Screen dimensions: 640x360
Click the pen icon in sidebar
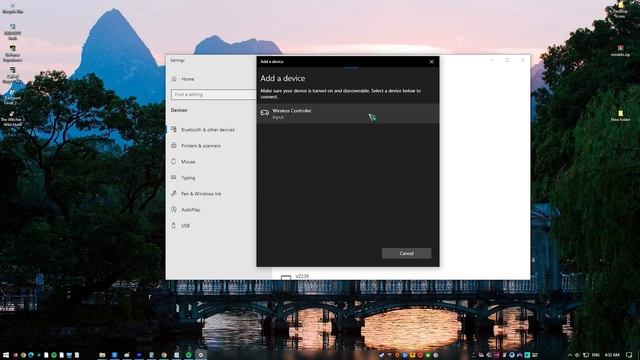174,193
